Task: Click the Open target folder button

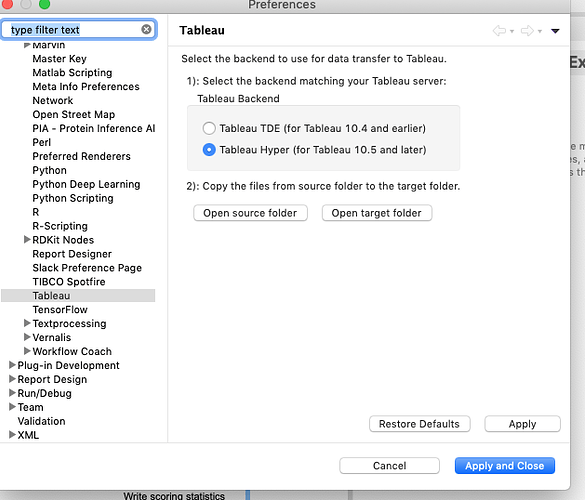Action: (x=377, y=213)
